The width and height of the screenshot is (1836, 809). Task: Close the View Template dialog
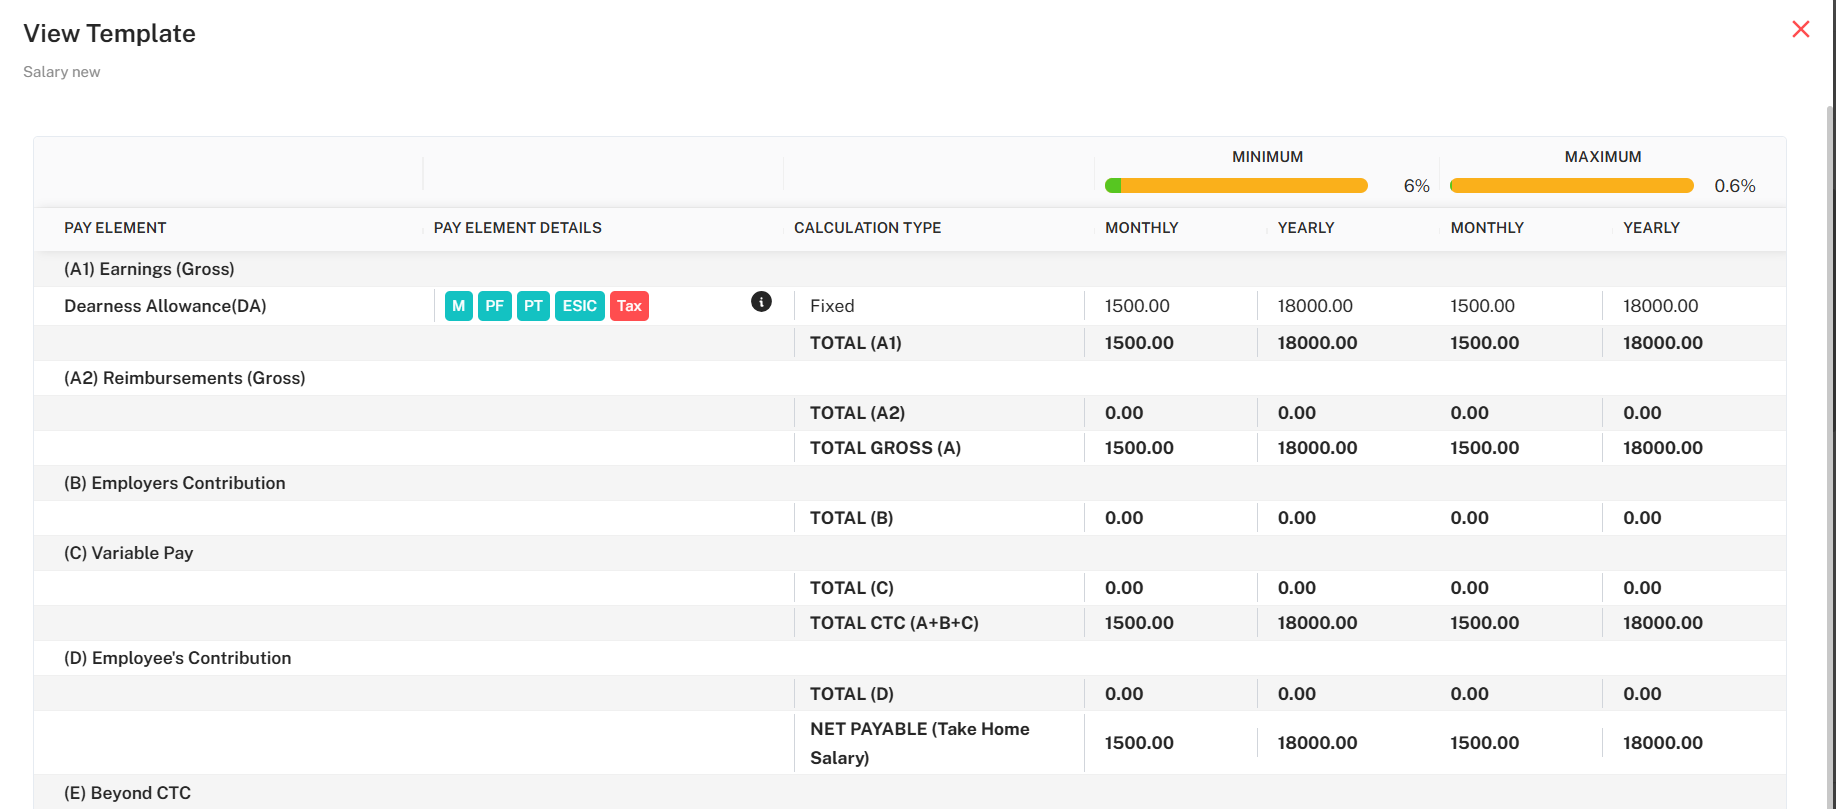click(x=1800, y=30)
